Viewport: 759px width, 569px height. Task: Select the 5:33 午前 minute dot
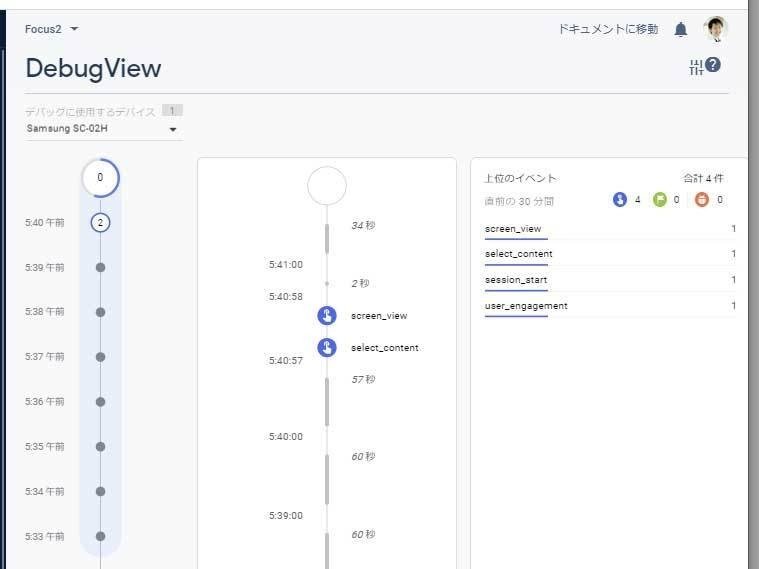[100, 536]
